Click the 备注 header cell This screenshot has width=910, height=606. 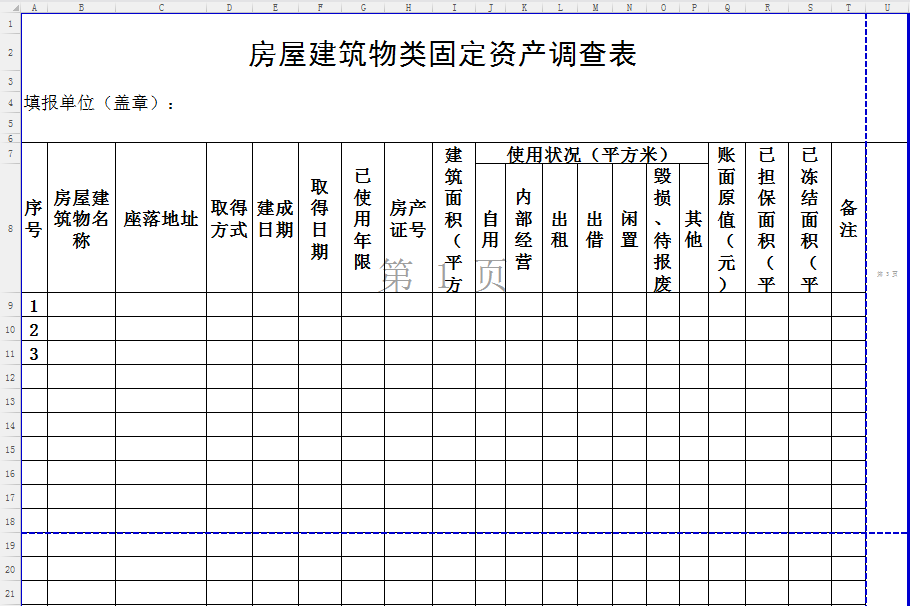point(848,218)
